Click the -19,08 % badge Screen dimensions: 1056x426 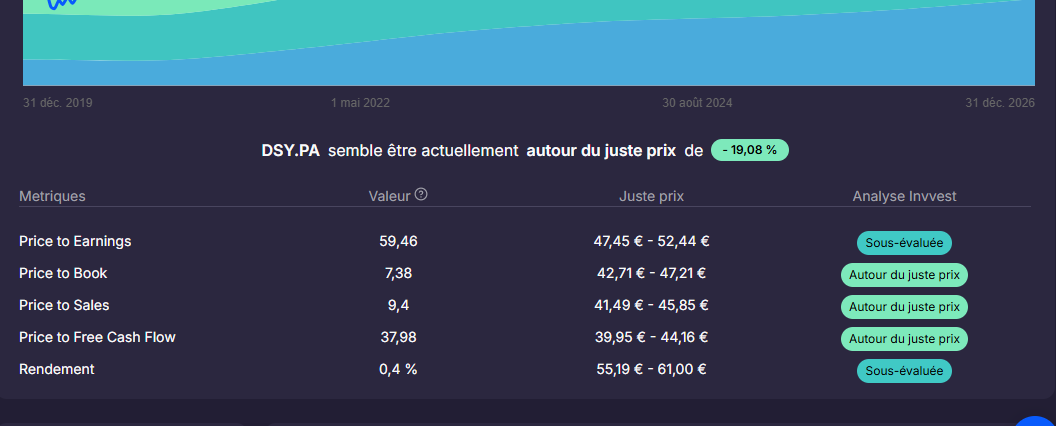[x=750, y=150]
